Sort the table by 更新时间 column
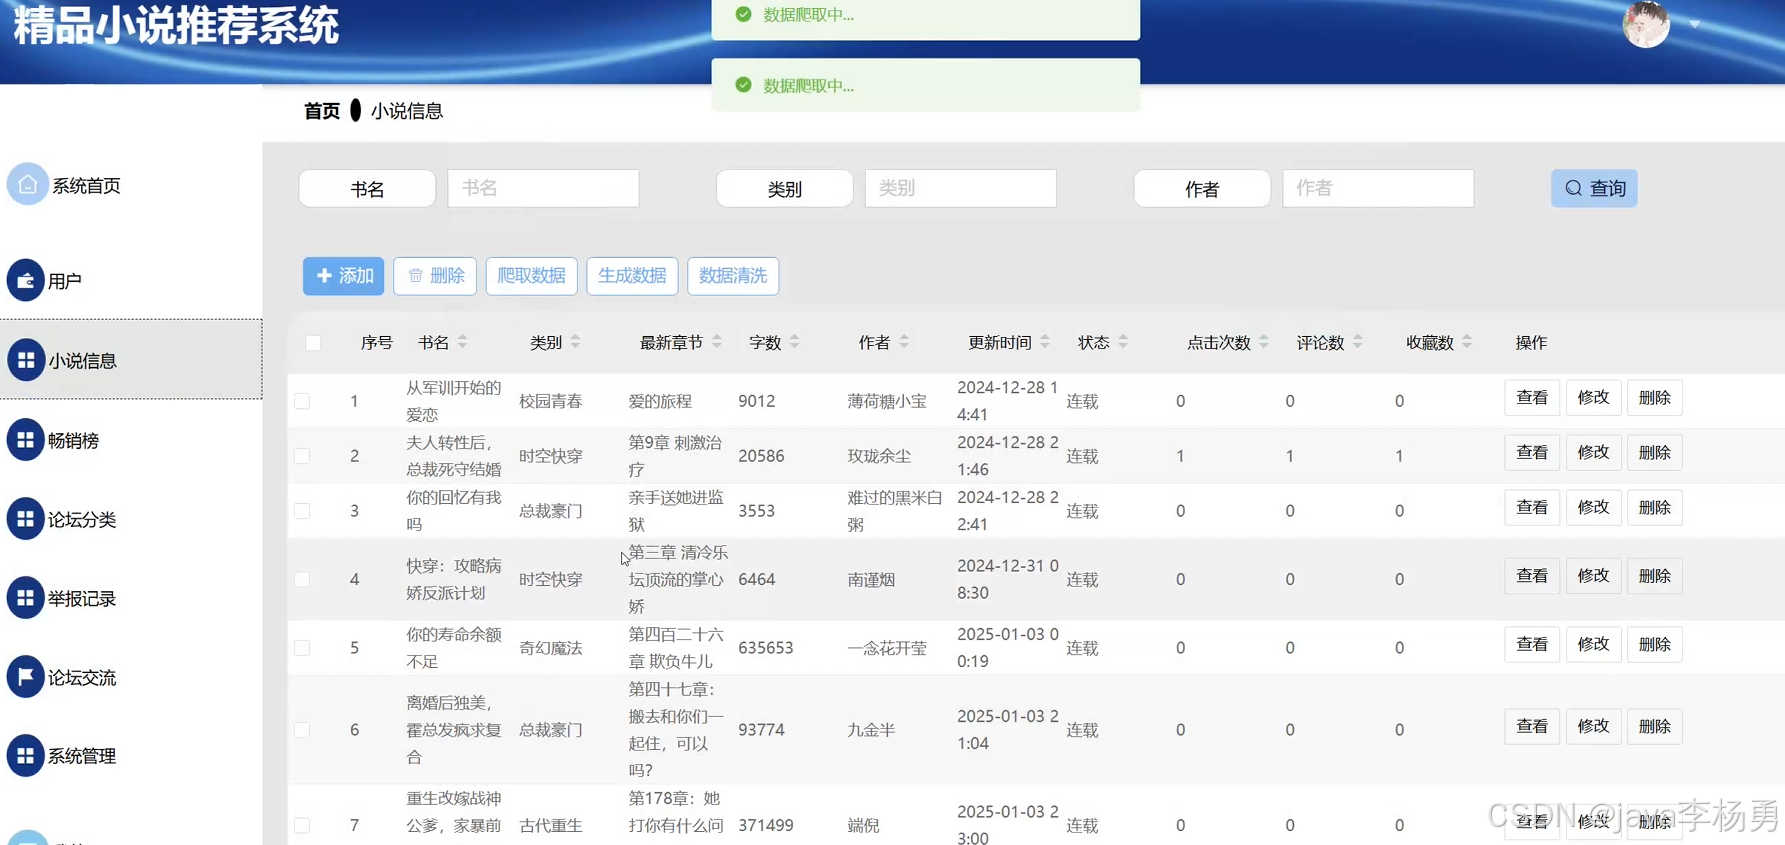Image resolution: width=1785 pixels, height=845 pixels. pyautogui.click(x=1044, y=342)
